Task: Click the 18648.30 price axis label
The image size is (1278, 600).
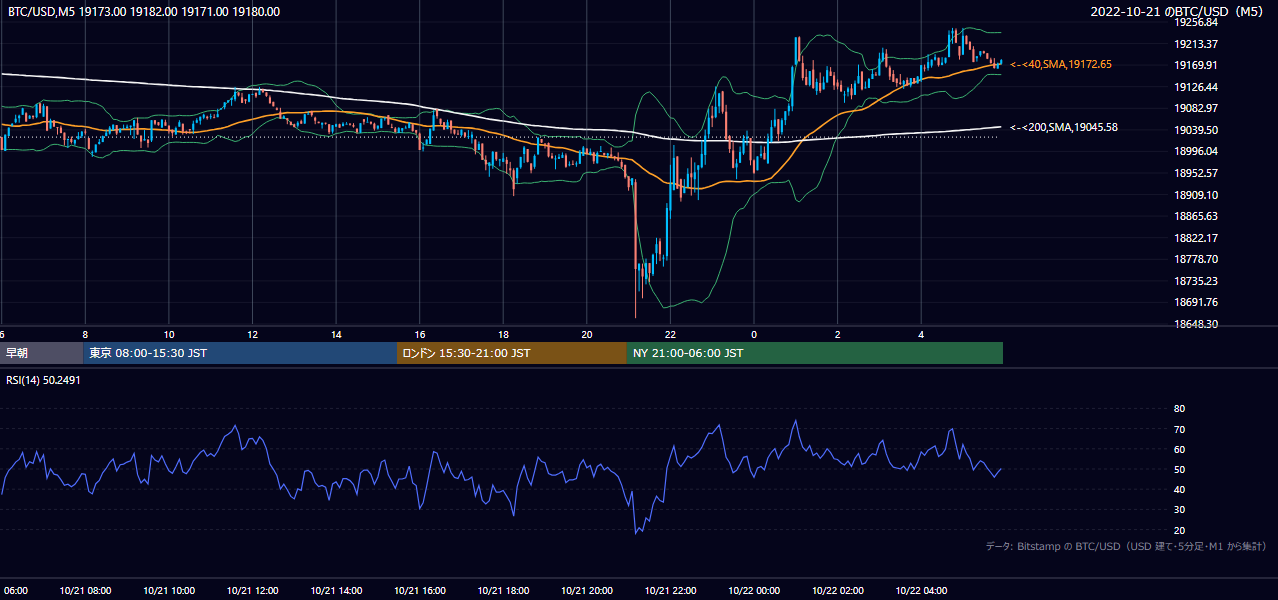Action: [x=1195, y=324]
